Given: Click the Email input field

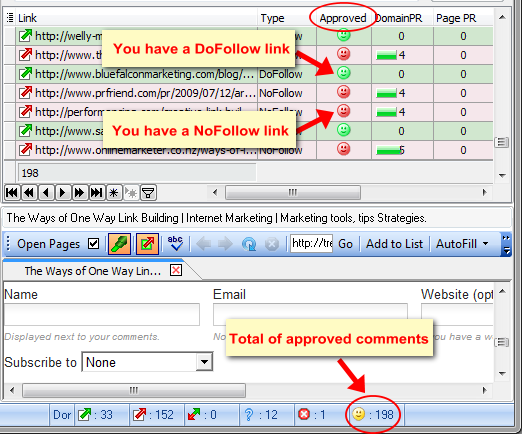Looking at the screenshot, I should 310,314.
